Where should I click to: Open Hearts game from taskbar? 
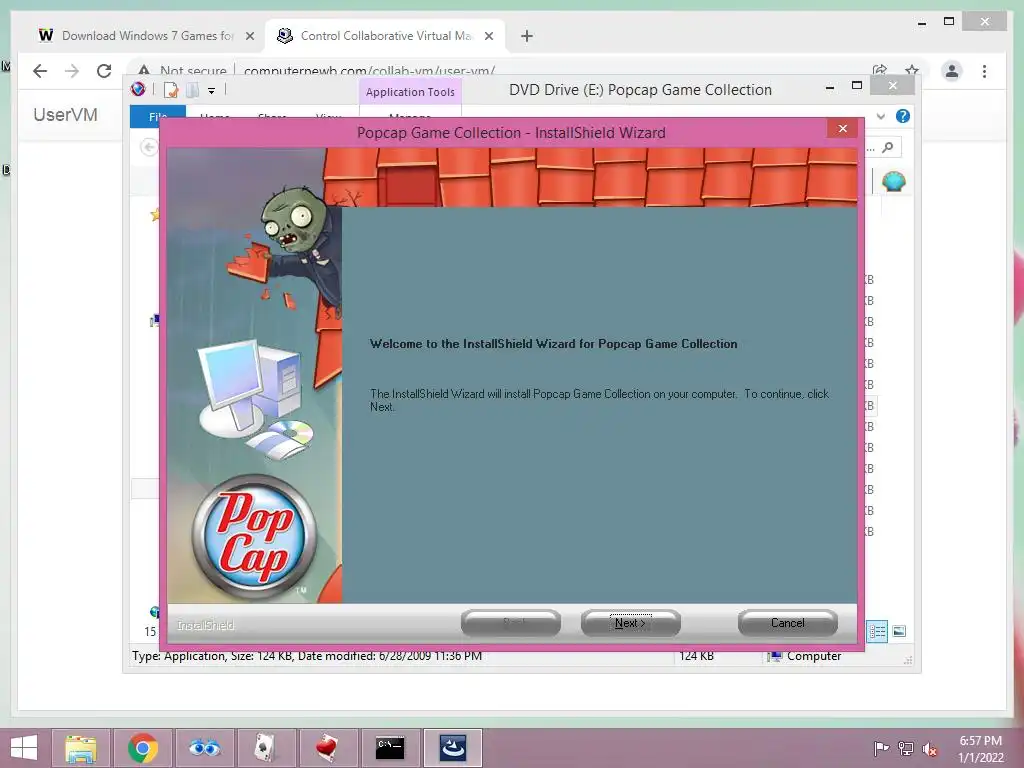click(x=327, y=748)
